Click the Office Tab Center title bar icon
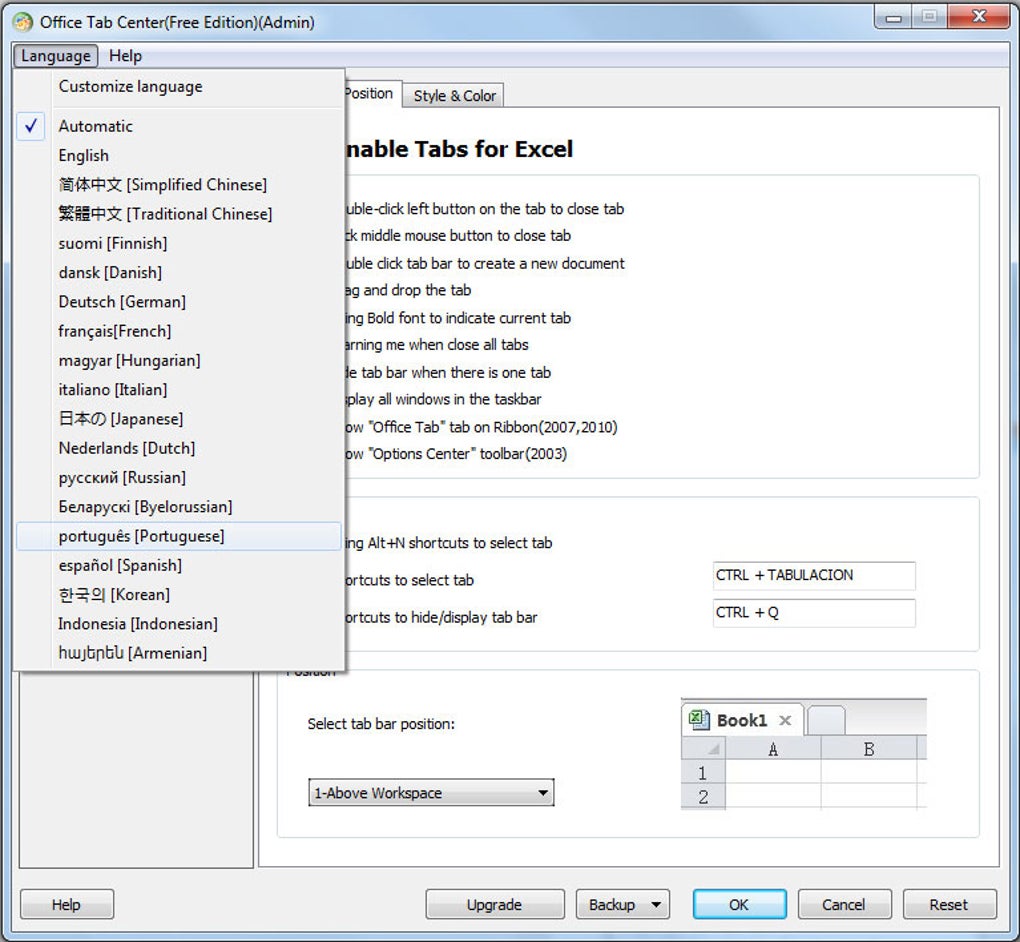 pos(22,22)
